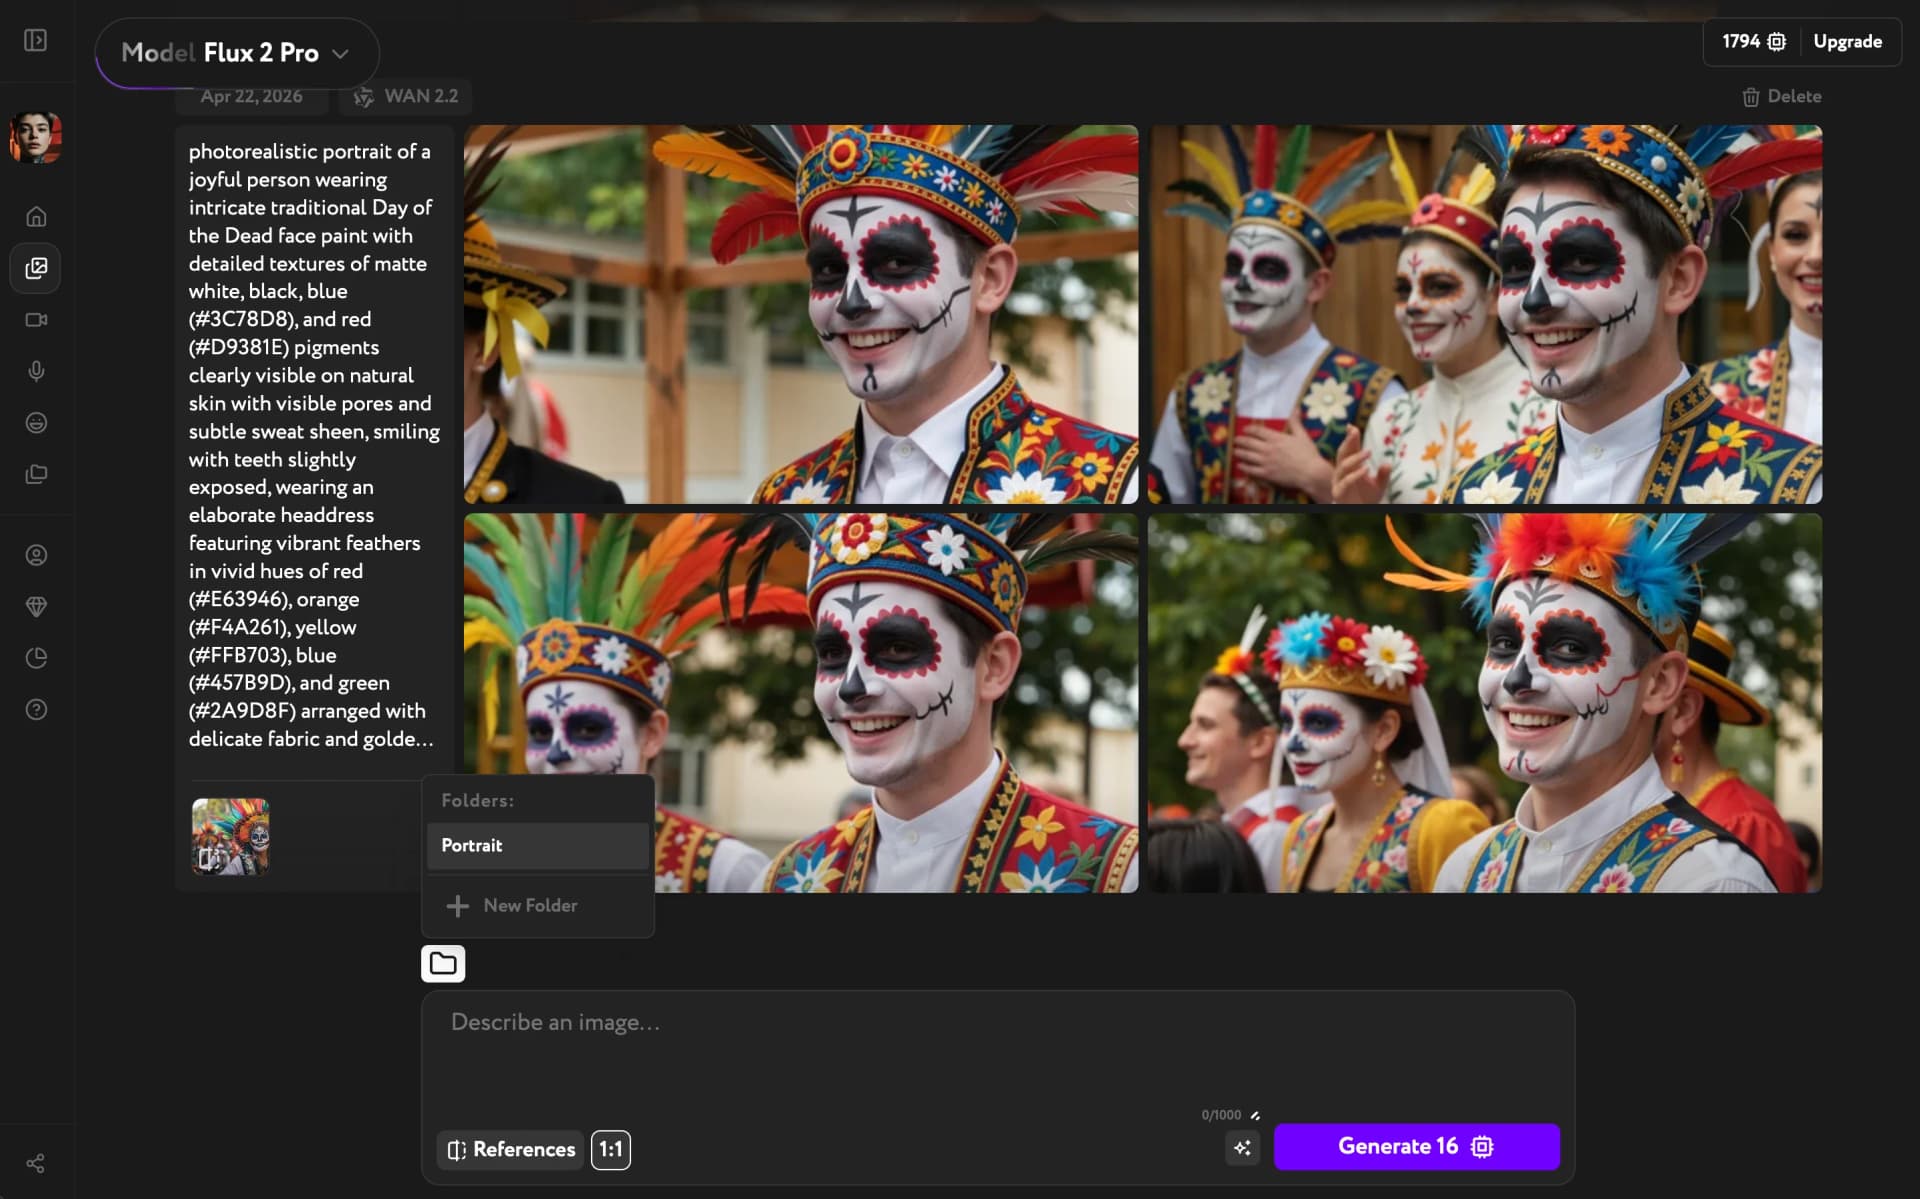
Task: Expand the Model Flux 2 Pro dropdown
Action: [x=237, y=53]
